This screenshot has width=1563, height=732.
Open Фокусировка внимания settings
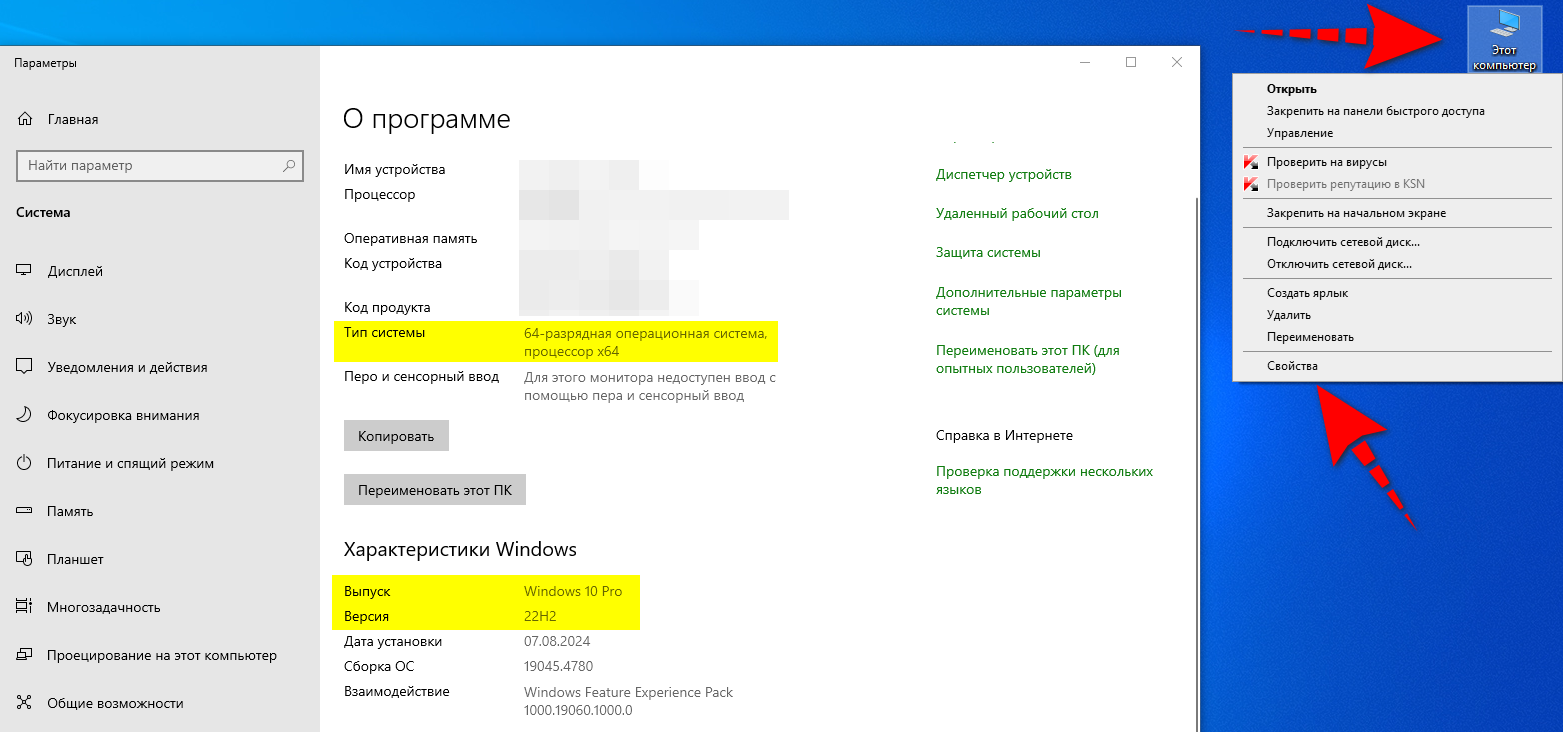[x=160, y=415]
